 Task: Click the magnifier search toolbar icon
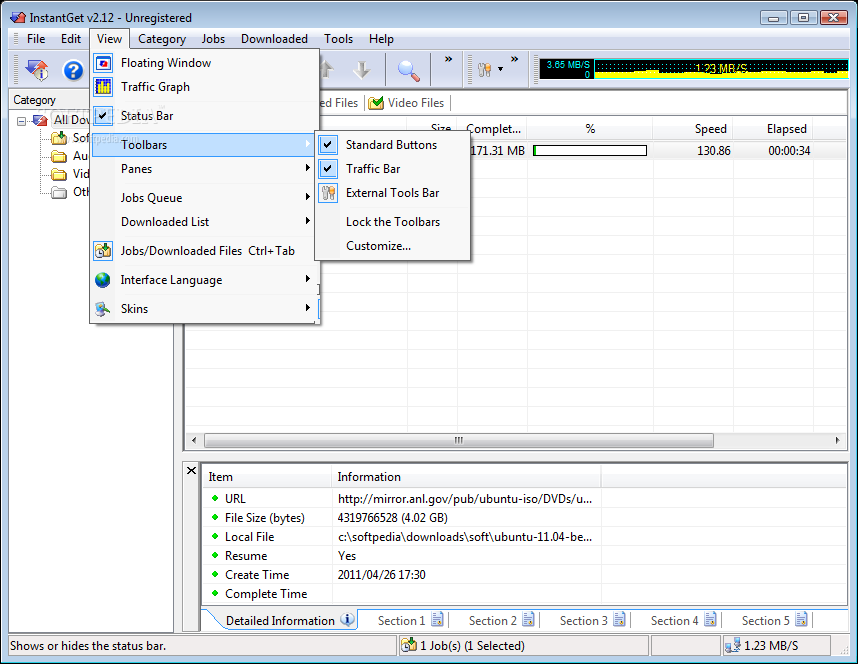[x=408, y=70]
